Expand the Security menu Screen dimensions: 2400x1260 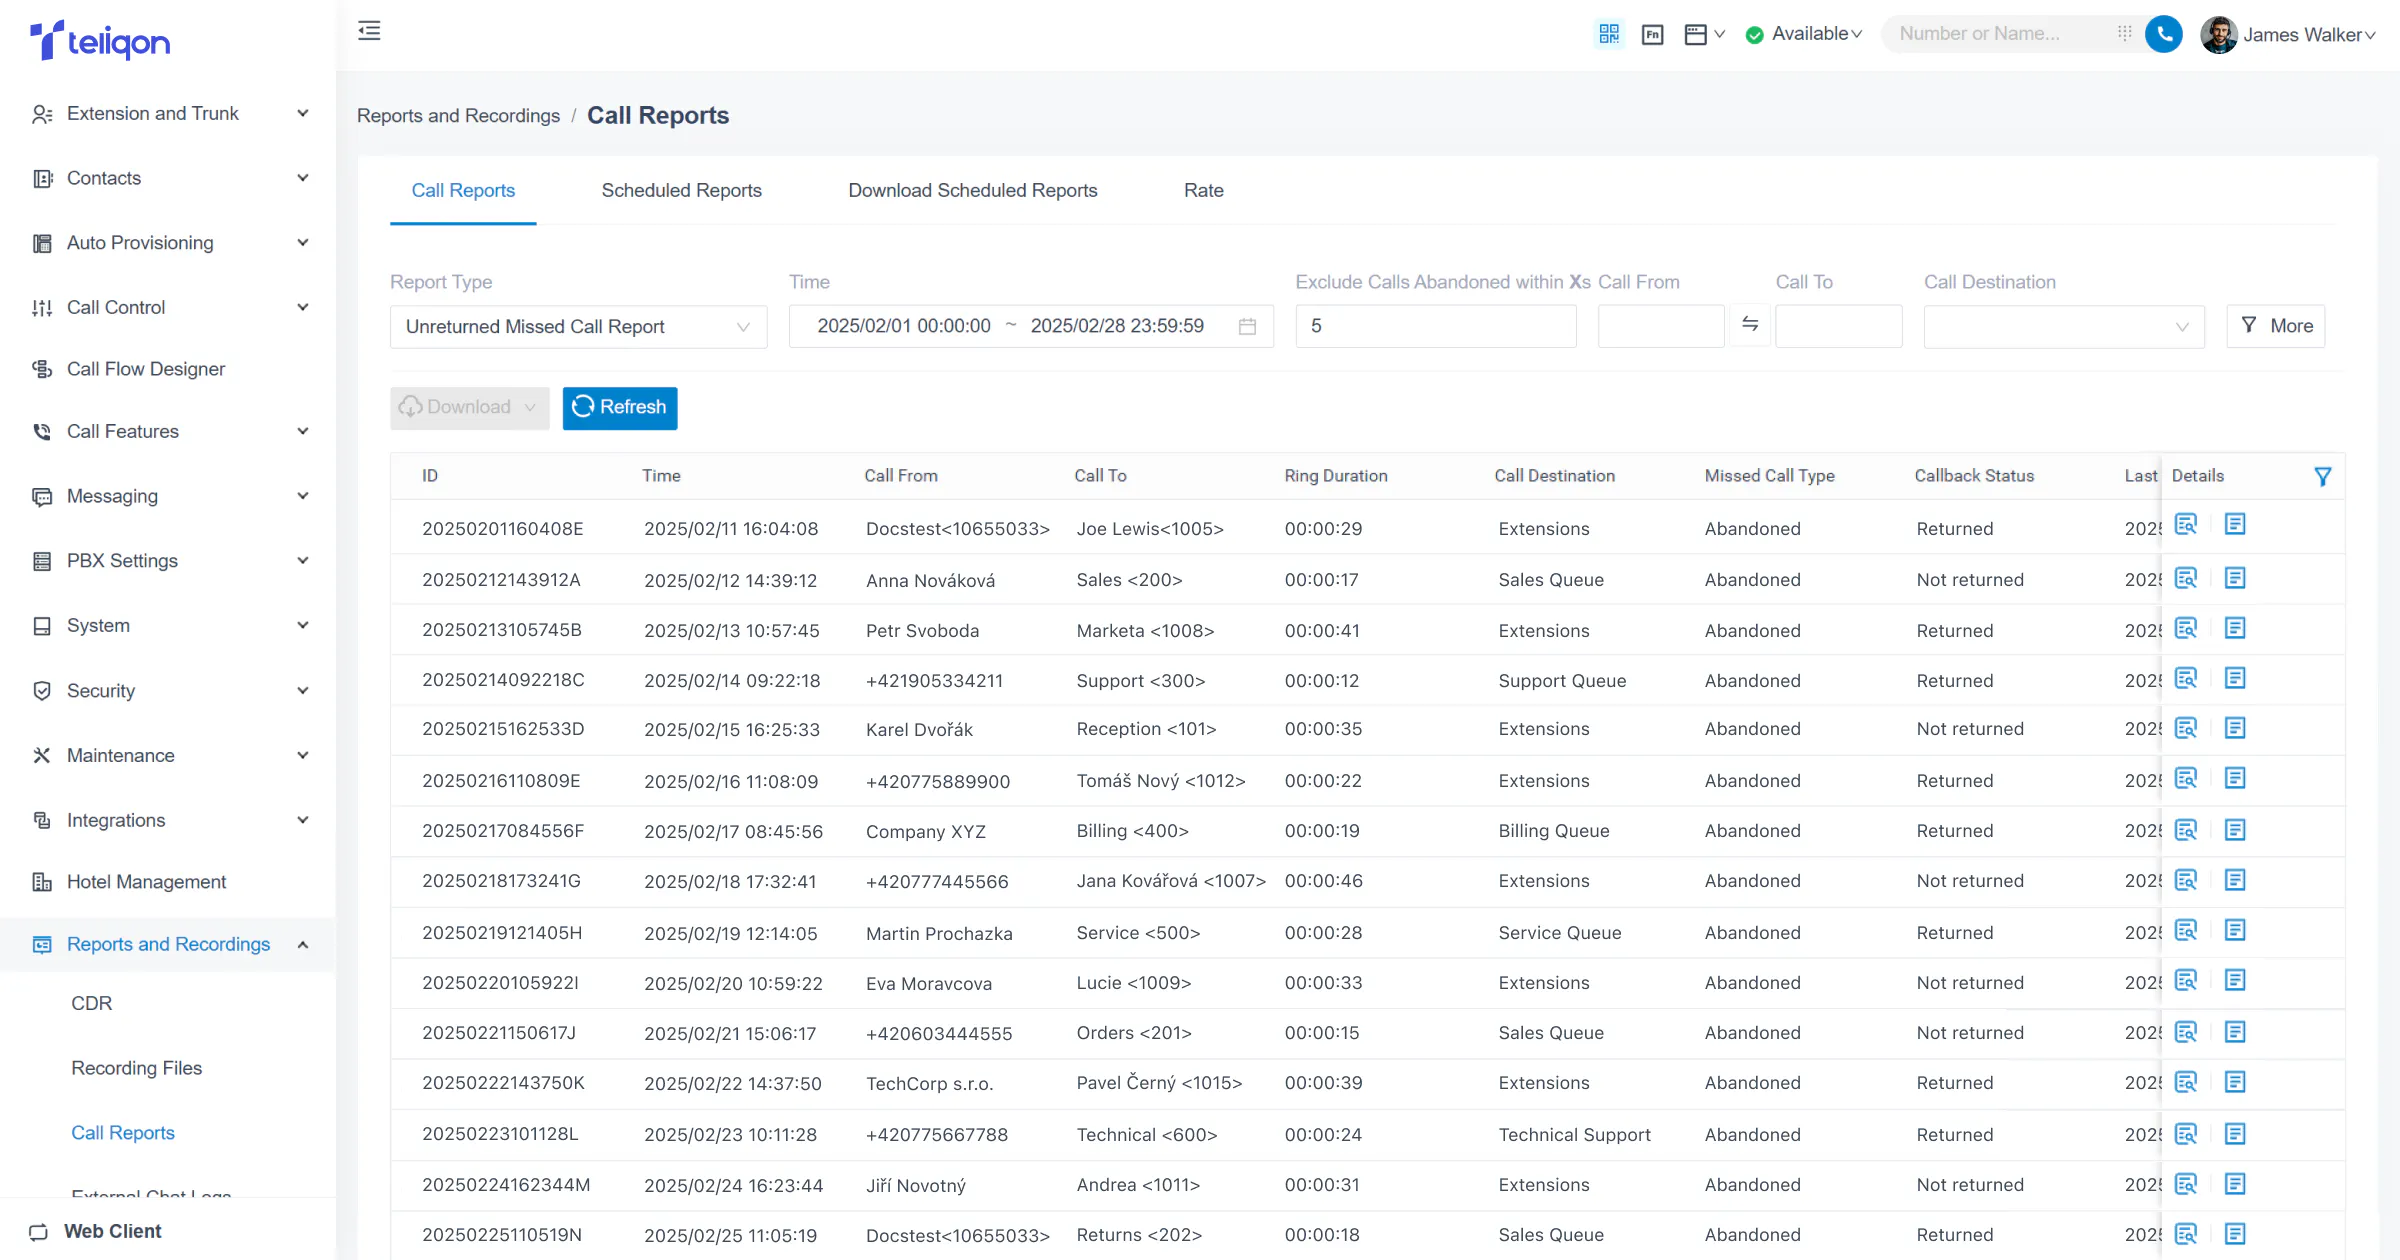coord(168,691)
